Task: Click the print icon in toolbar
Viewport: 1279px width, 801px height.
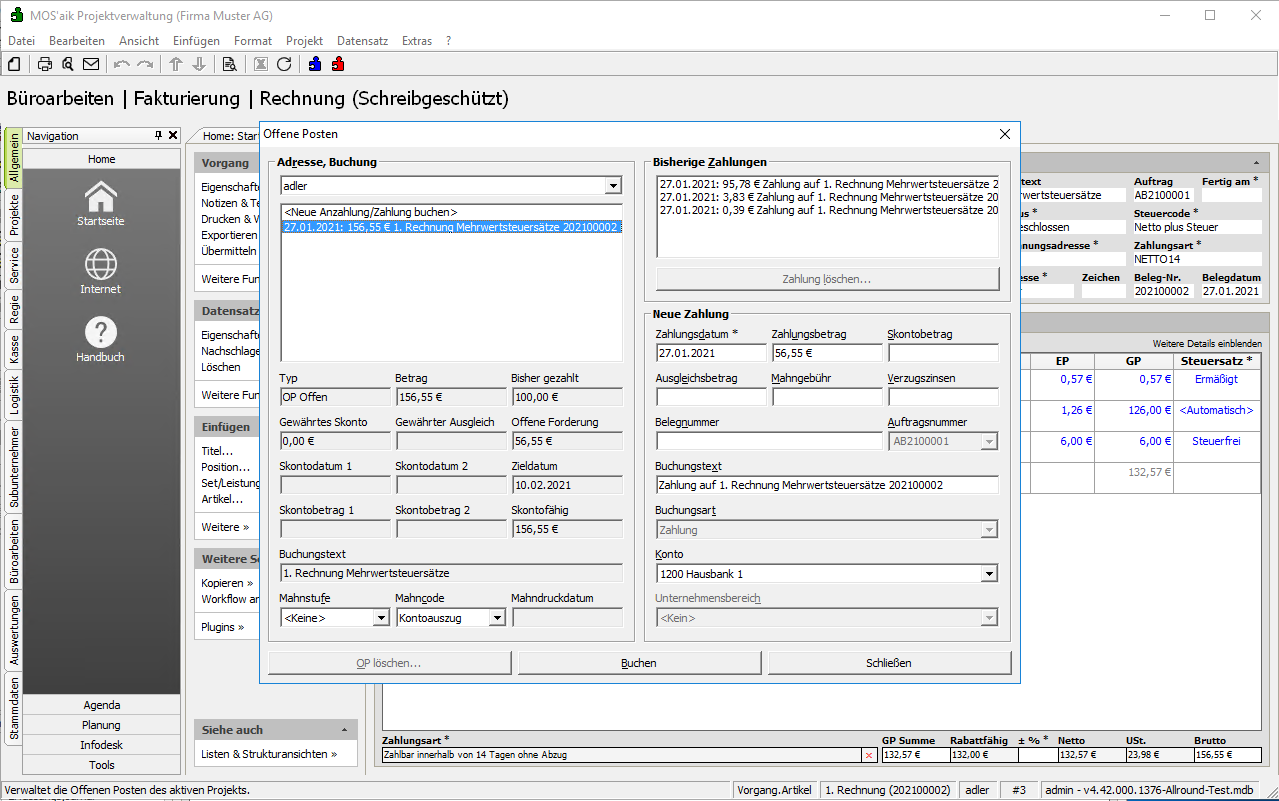Action: pyautogui.click(x=45, y=64)
